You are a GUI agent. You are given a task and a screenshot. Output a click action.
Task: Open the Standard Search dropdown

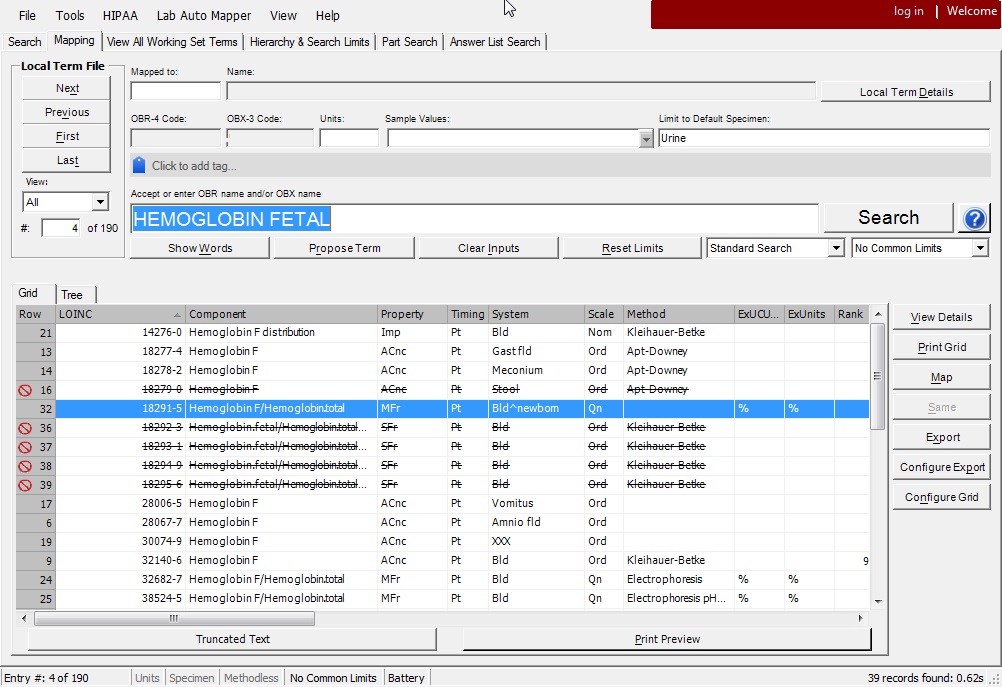tap(836, 248)
